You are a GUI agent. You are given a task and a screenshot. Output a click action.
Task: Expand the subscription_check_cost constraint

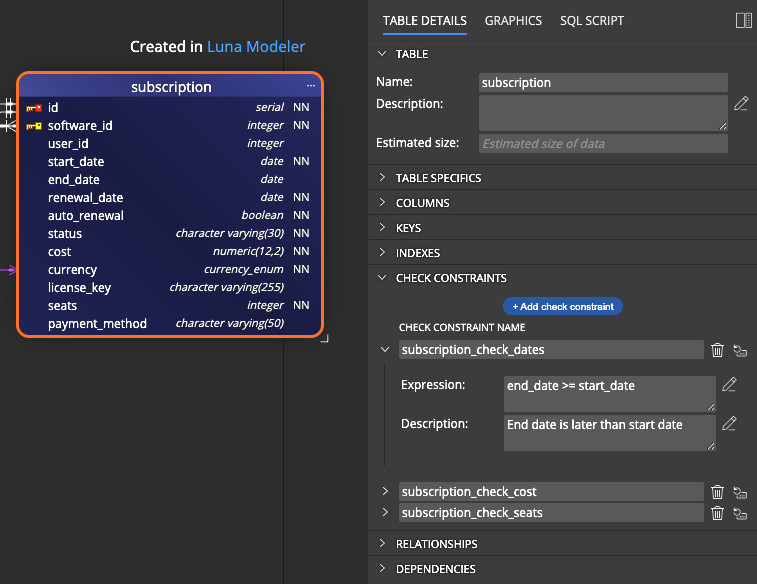pos(385,491)
